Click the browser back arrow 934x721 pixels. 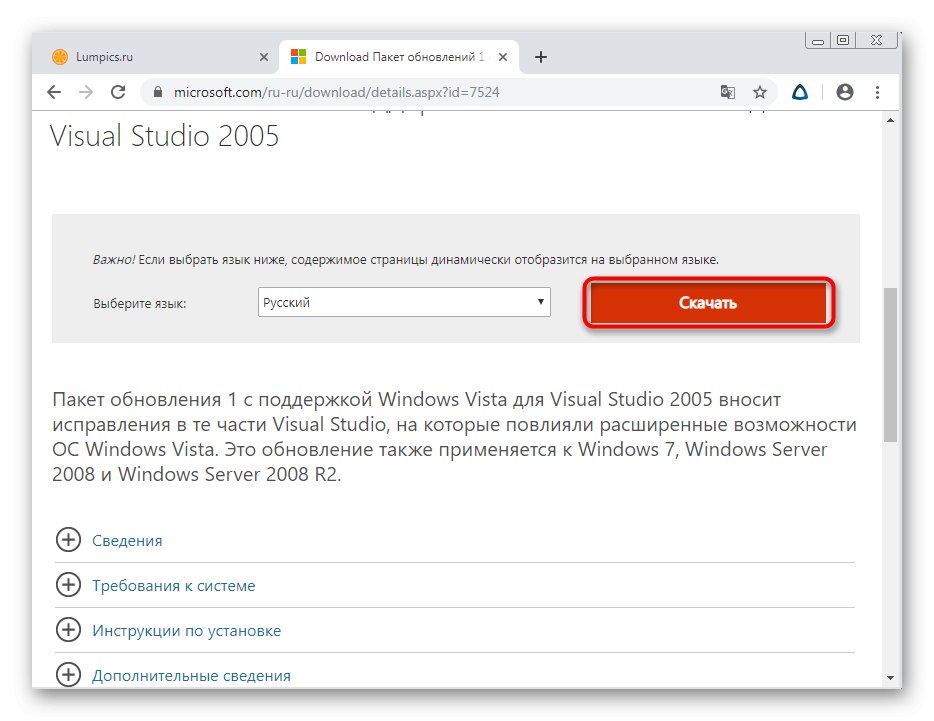click(54, 92)
